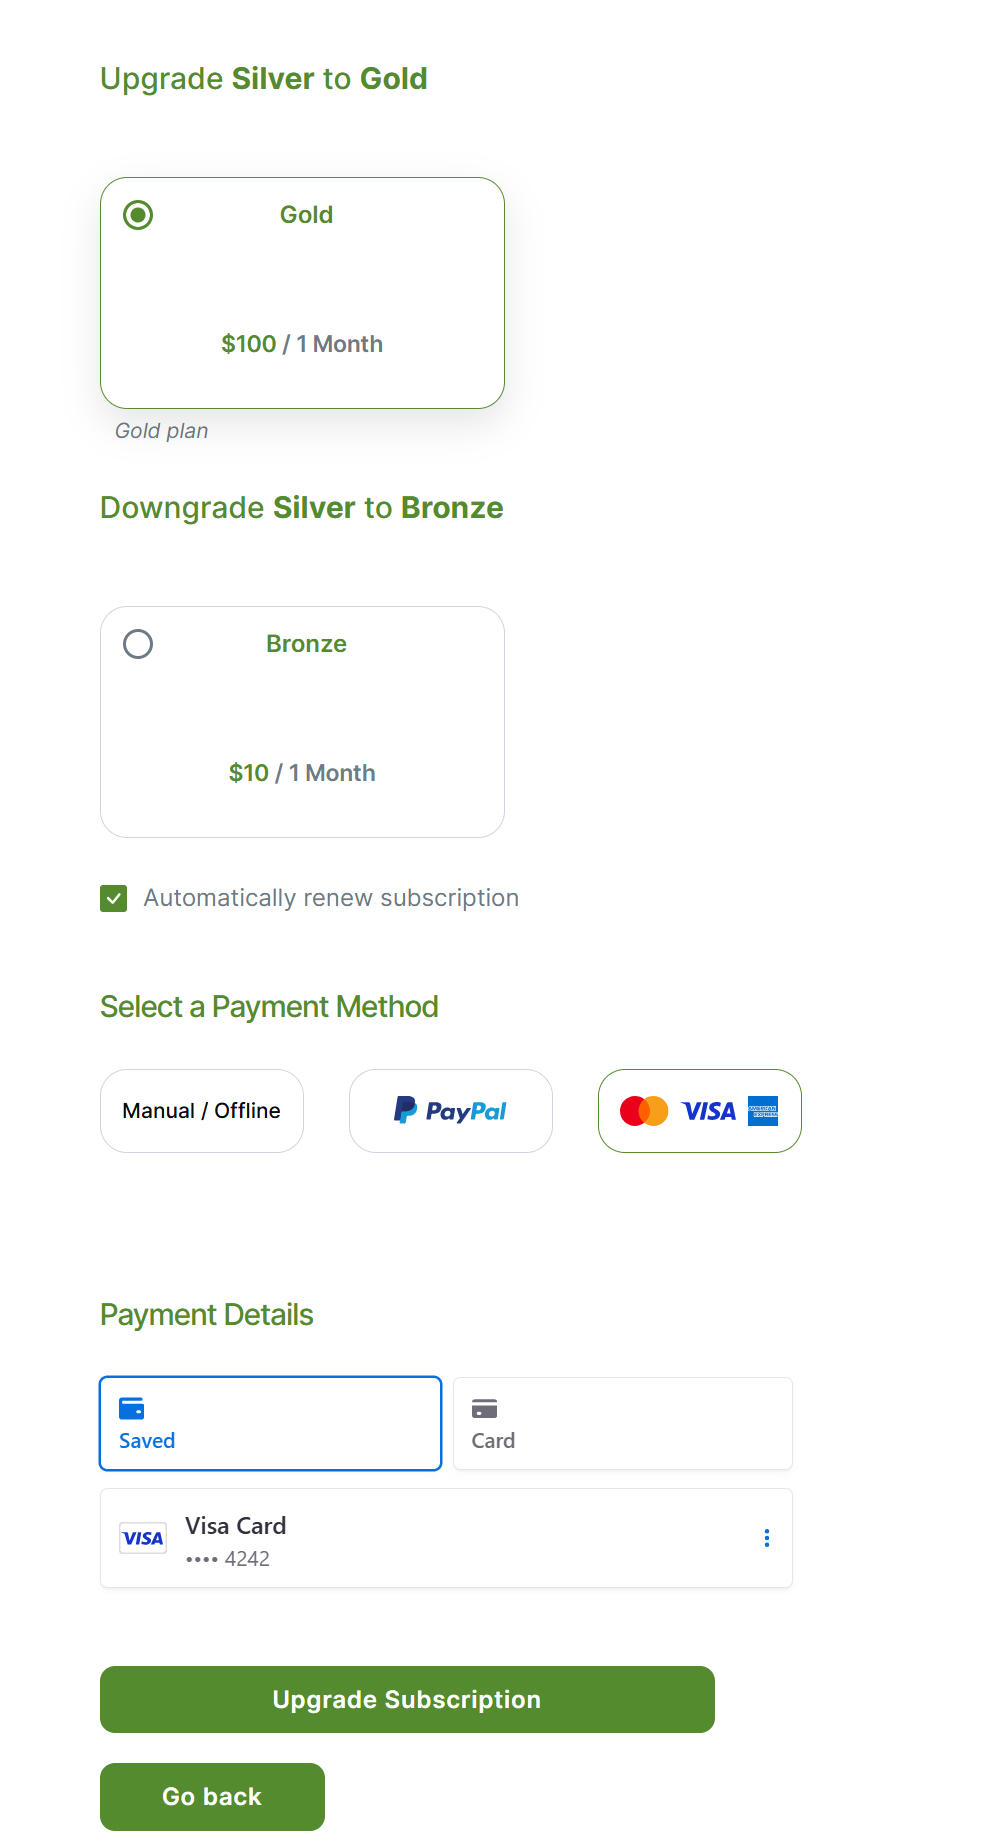This screenshot has height=1845, width=999.
Task: Open the three-dot menu for Visa Card
Action: click(x=767, y=1538)
